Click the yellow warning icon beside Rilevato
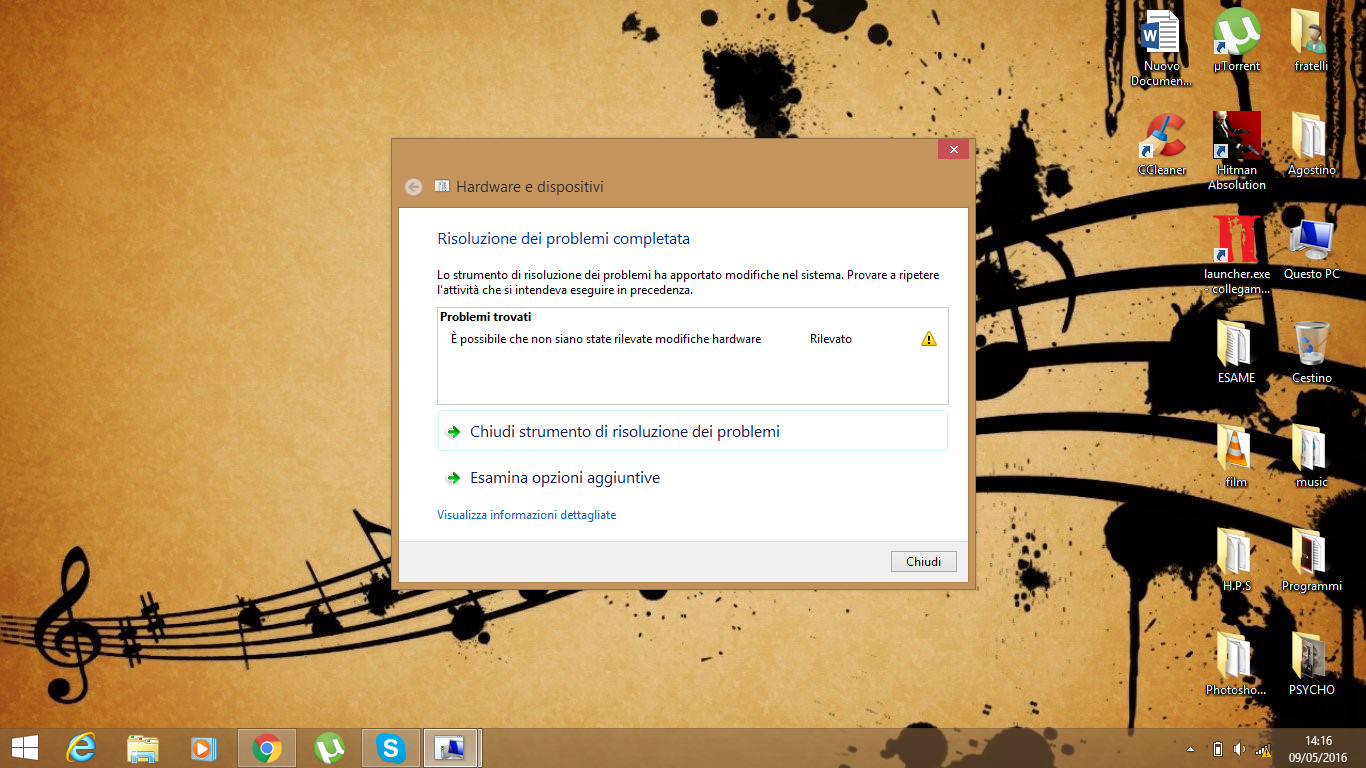1366x768 pixels. coord(928,339)
